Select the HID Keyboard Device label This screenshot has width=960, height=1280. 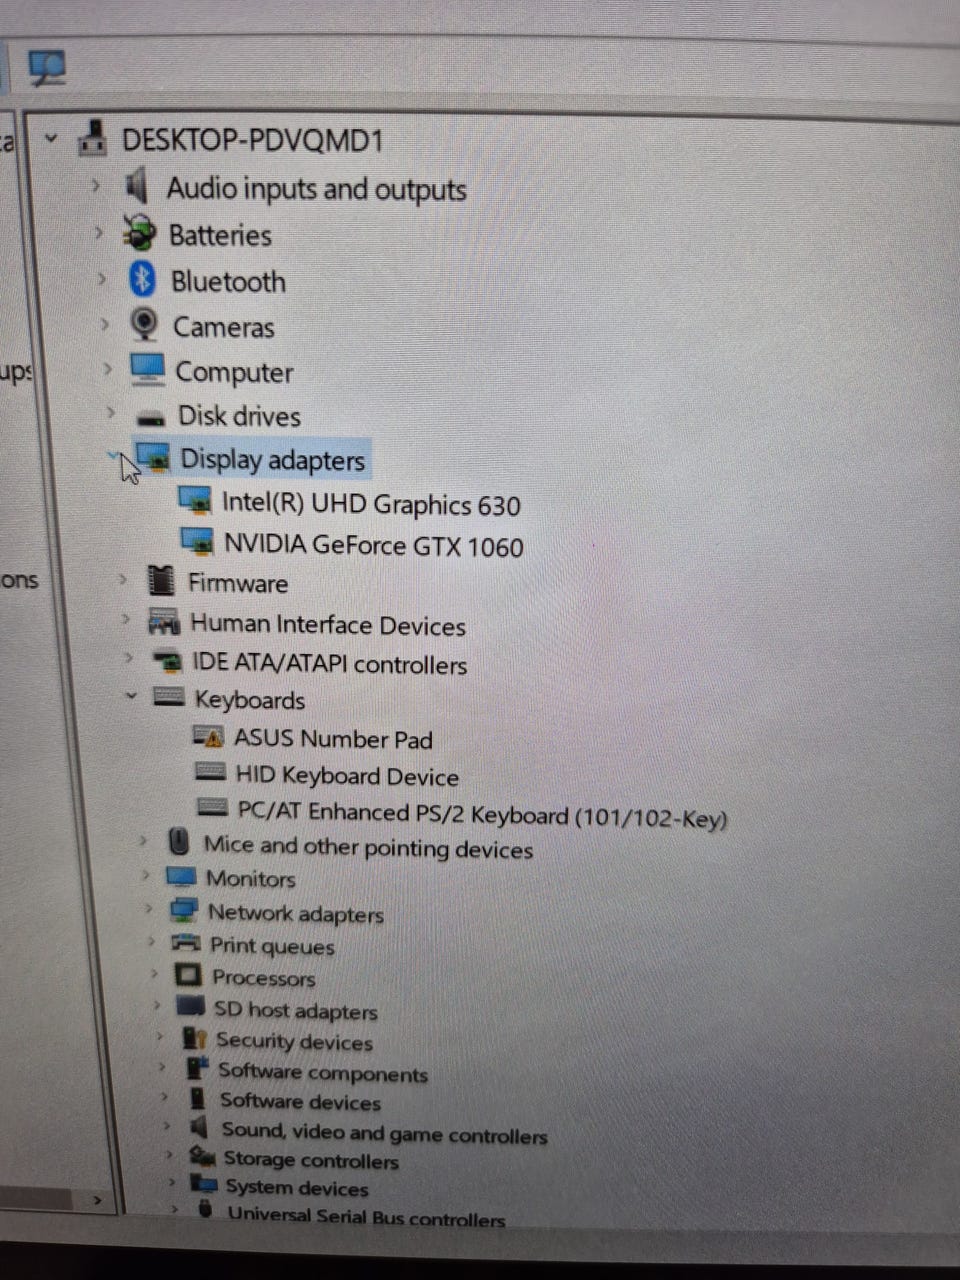[x=347, y=776]
